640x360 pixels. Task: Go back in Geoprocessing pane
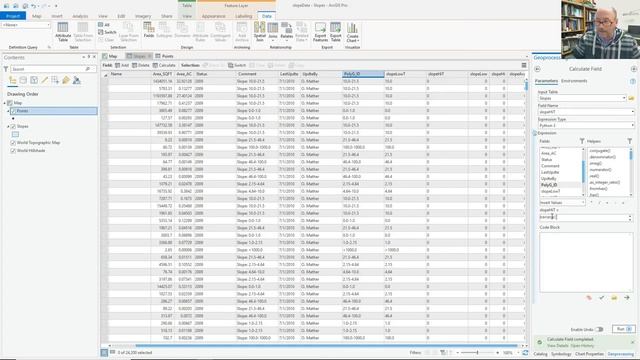pos(537,69)
